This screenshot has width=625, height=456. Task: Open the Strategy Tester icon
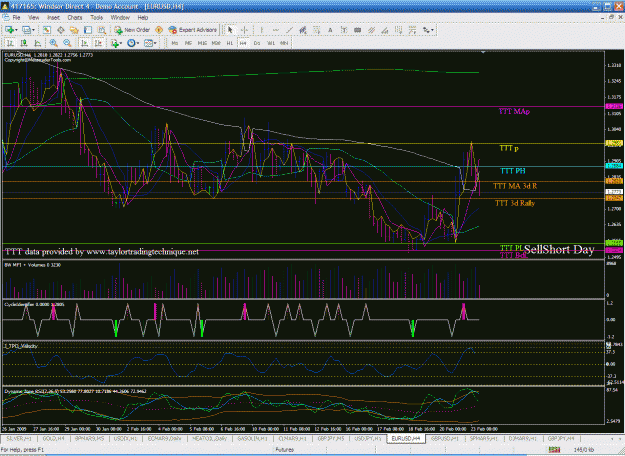click(102, 30)
